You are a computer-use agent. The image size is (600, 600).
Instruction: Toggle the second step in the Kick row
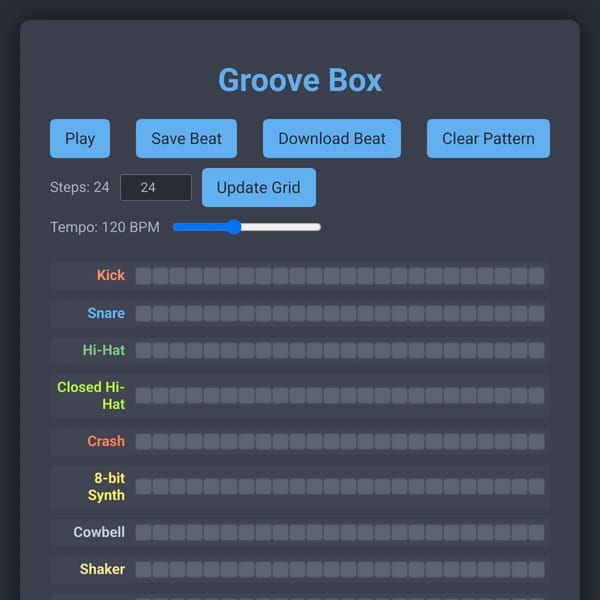[160, 276]
